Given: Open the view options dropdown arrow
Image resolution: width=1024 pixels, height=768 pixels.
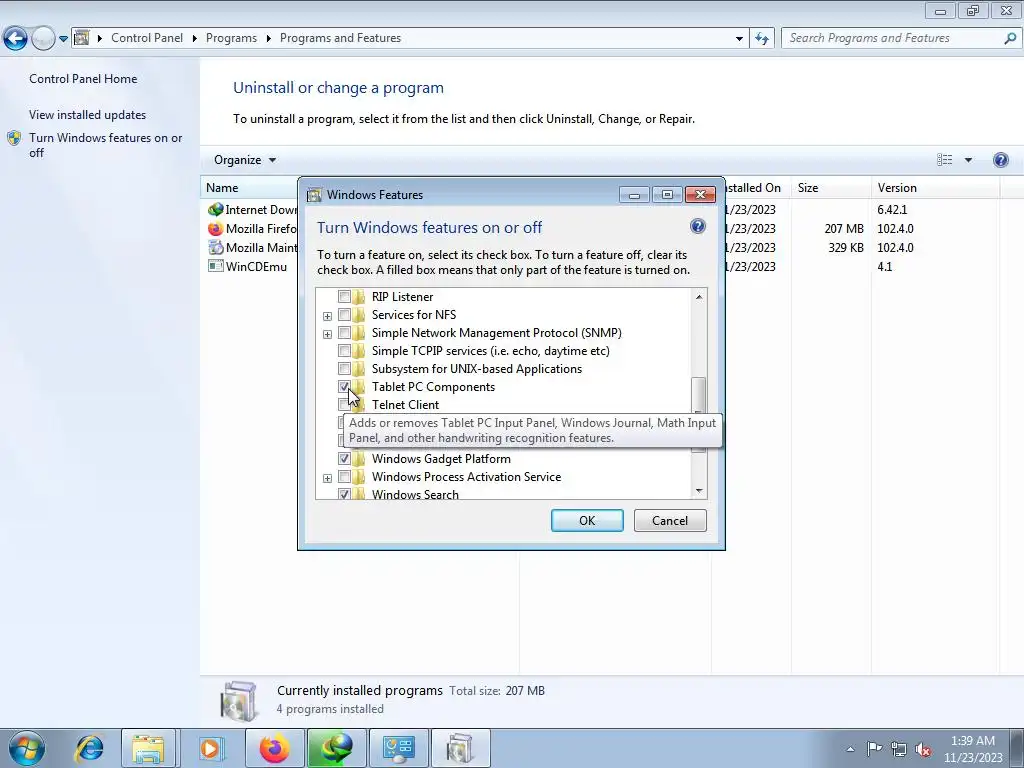Looking at the screenshot, I should 968,160.
